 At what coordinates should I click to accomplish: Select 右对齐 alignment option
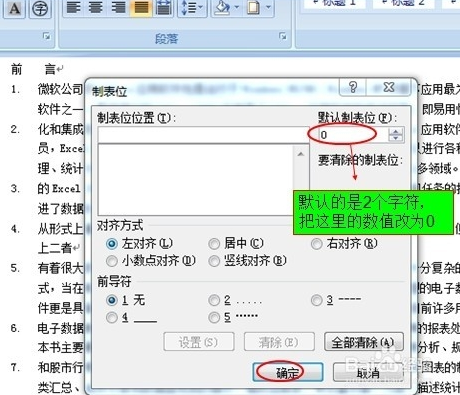click(x=344, y=244)
